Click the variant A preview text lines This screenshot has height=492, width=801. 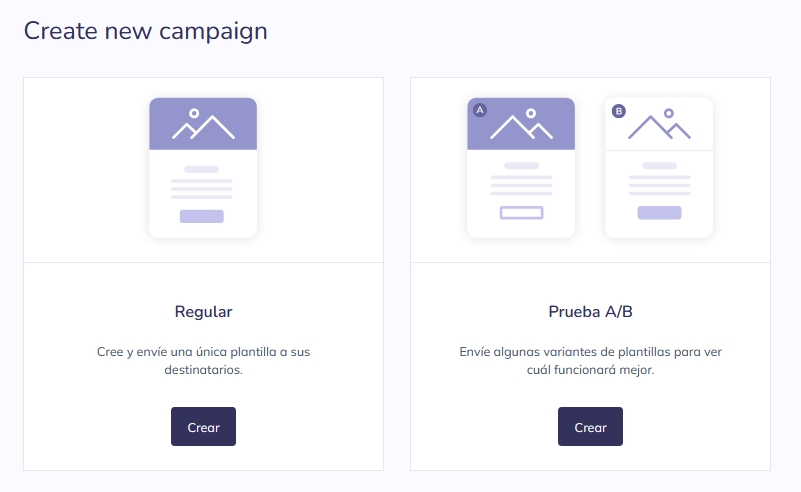[x=521, y=183]
